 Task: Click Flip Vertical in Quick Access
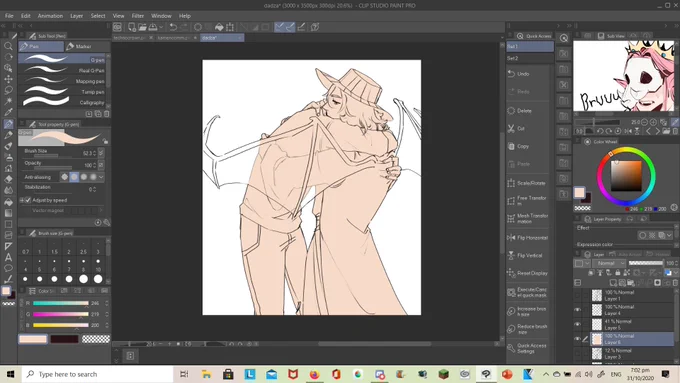(528, 255)
